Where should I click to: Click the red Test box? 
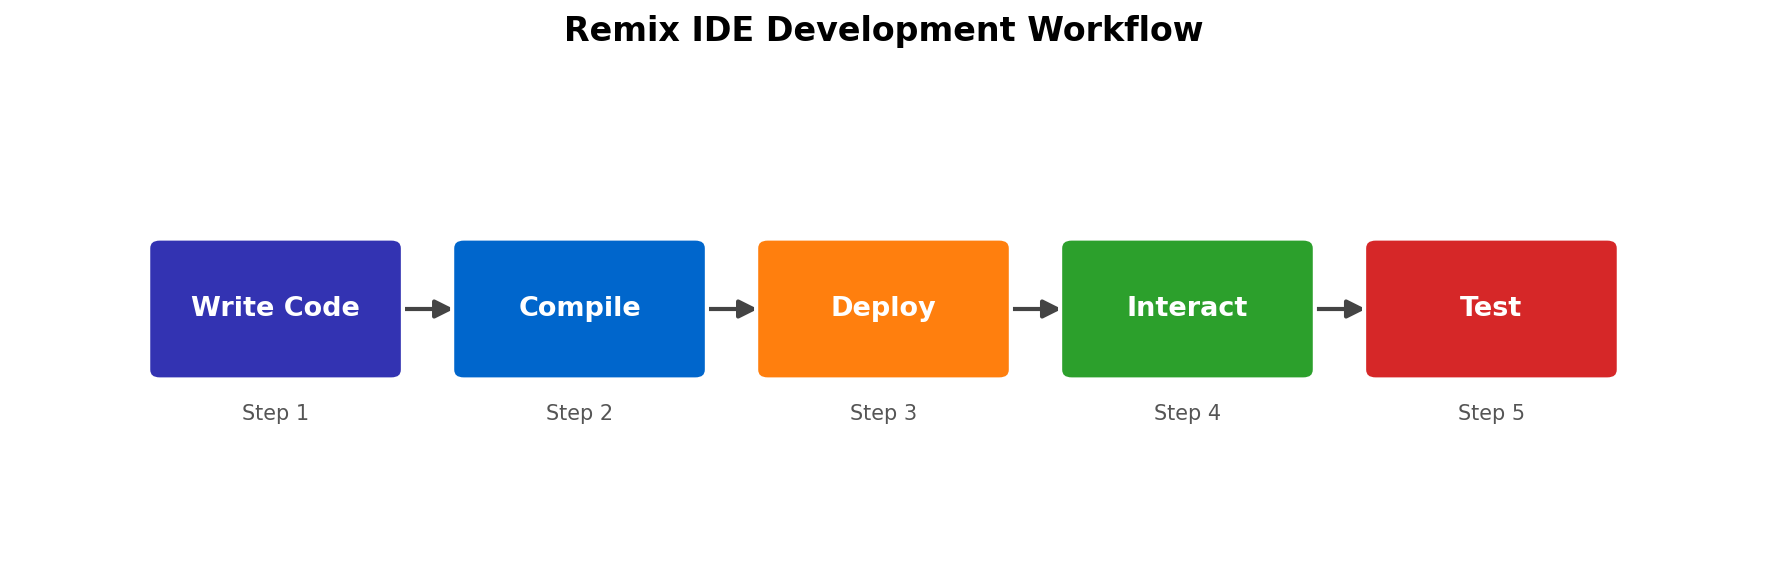point(1491,309)
